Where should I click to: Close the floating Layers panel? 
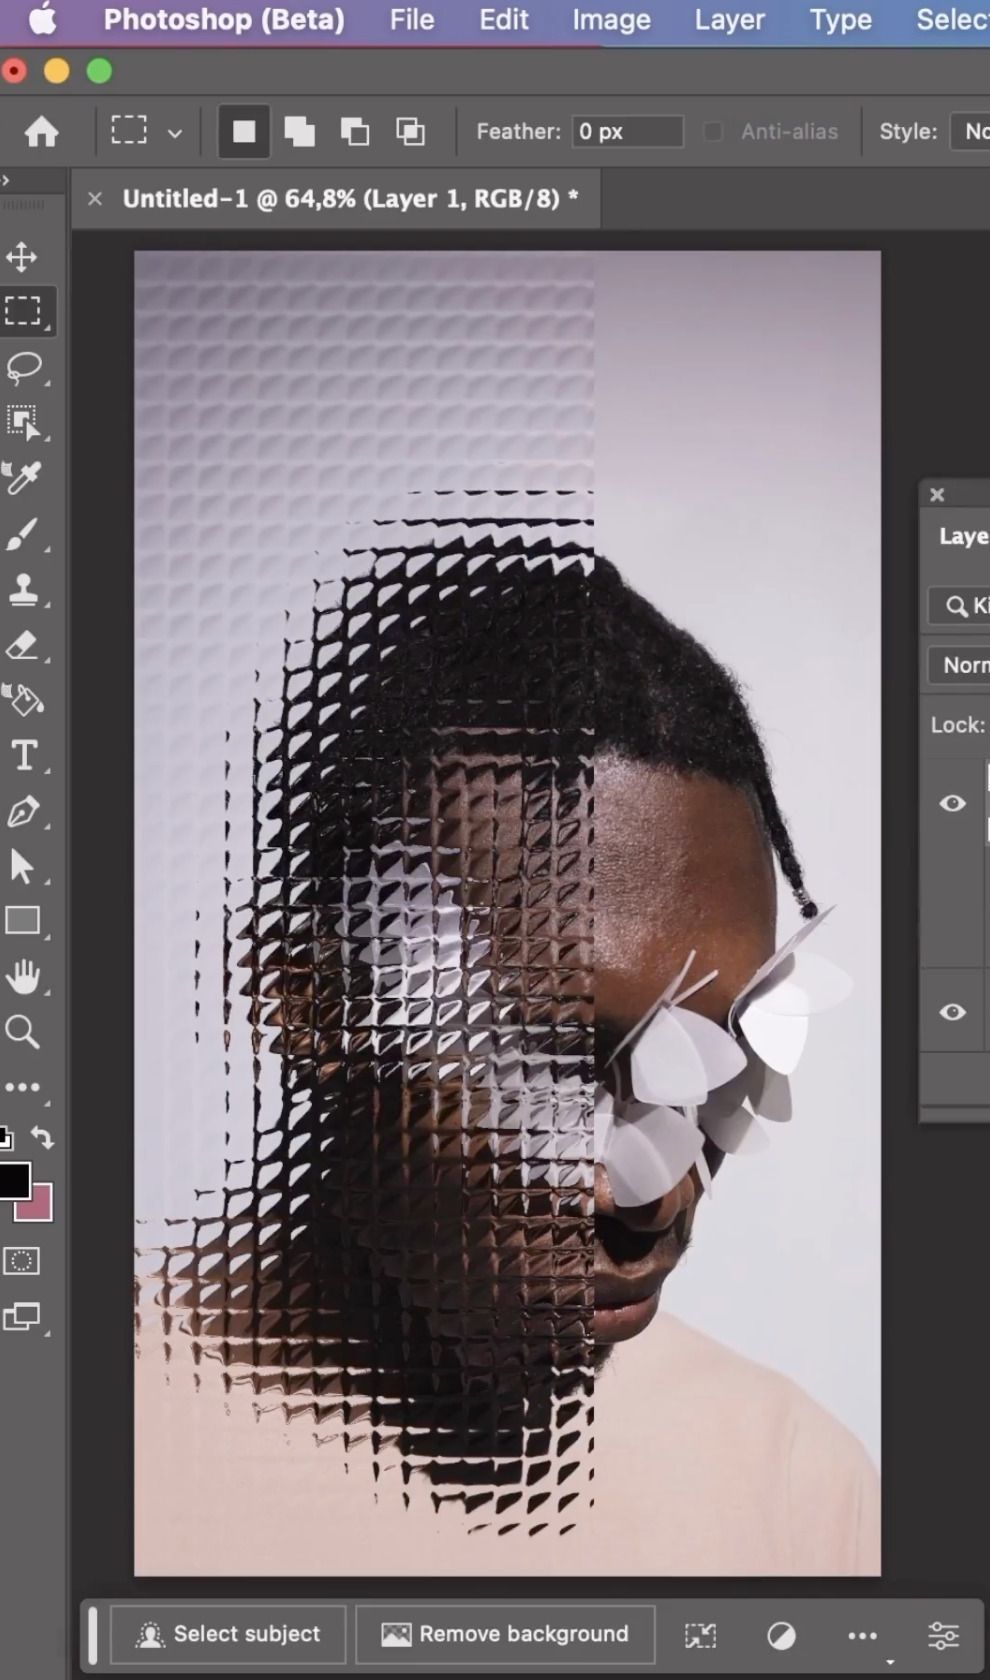[937, 494]
